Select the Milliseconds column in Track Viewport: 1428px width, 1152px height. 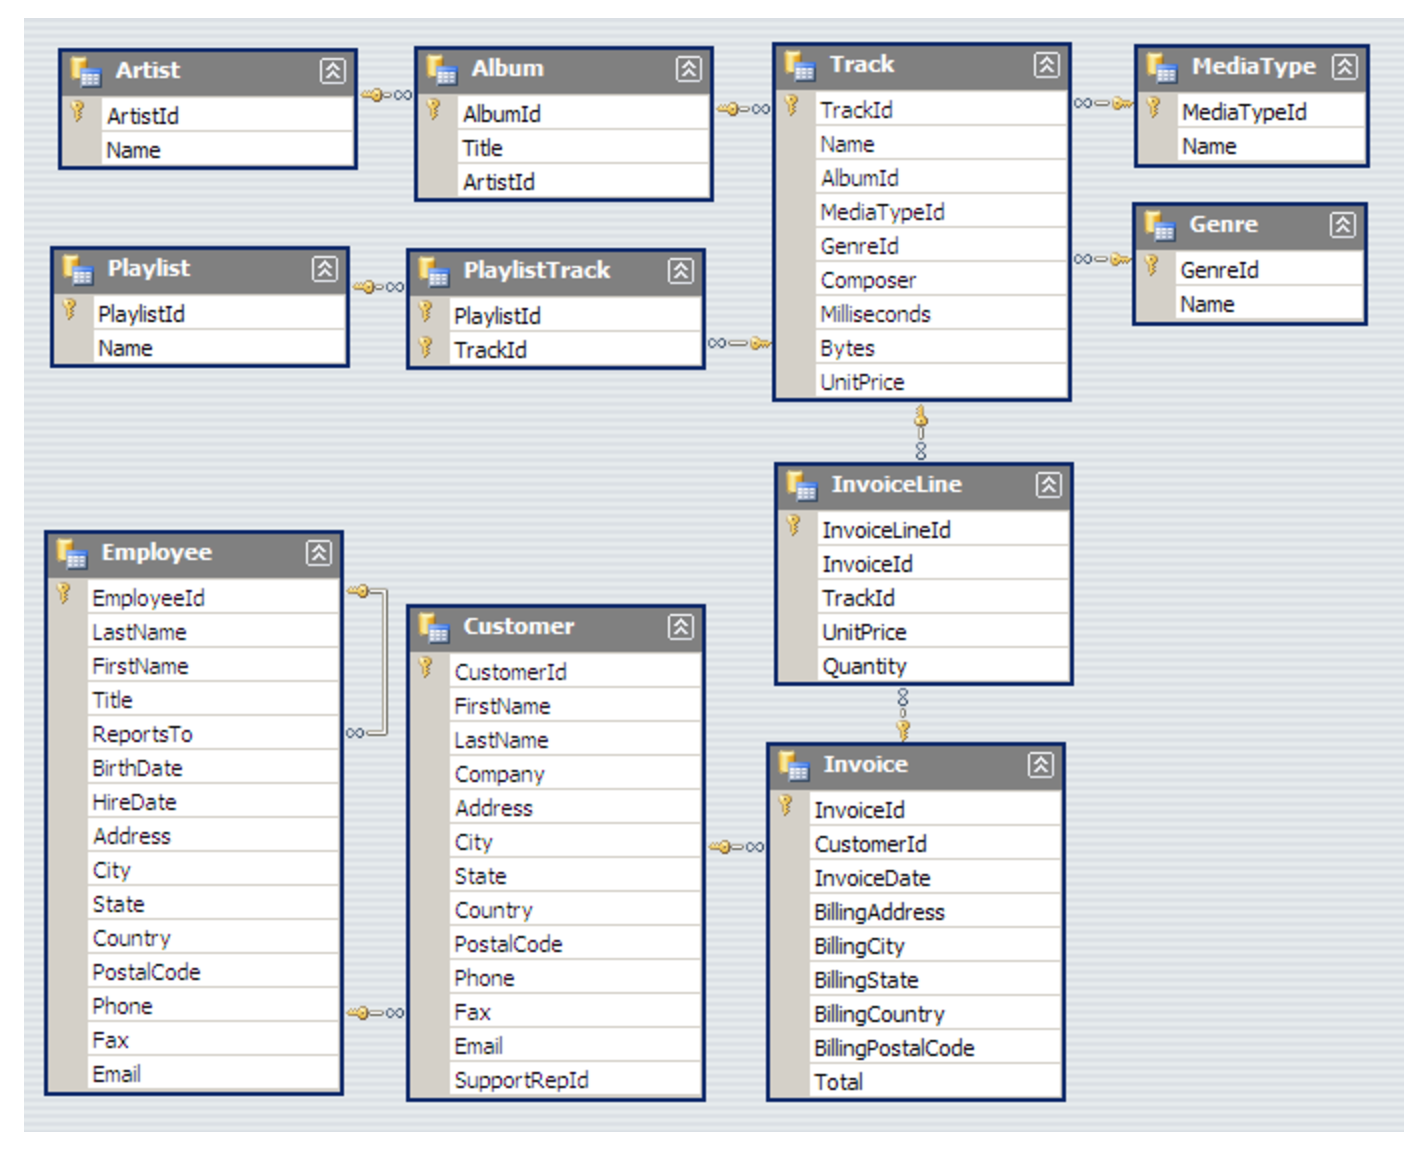pos(941,314)
